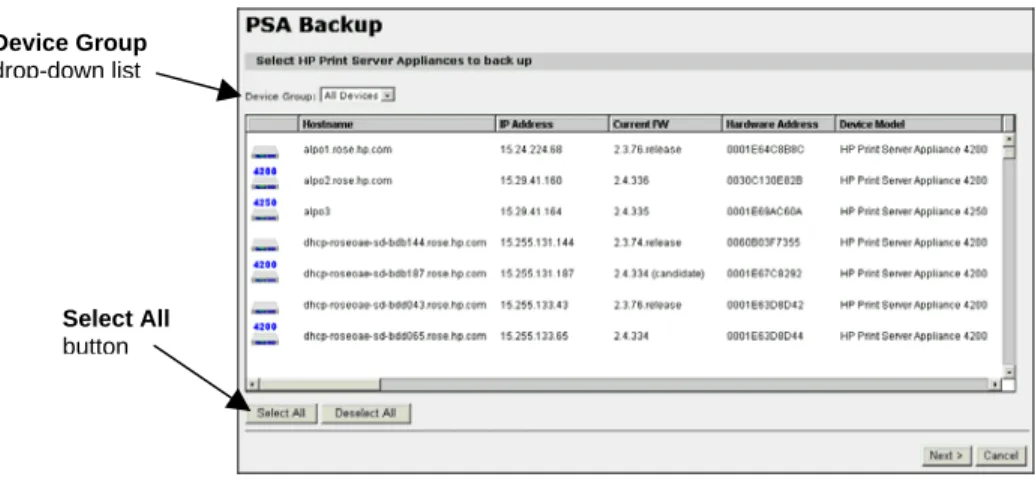Click hardware address 0001E64C8B8C
Image resolution: width=1035 pixels, height=492 pixels.
pyautogui.click(x=766, y=150)
